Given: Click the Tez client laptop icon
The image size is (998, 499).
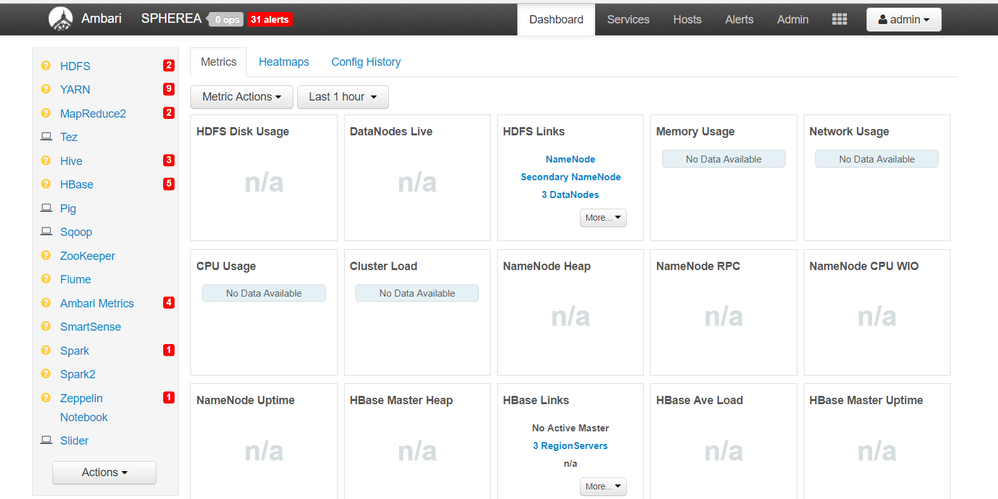Looking at the screenshot, I should click(46, 137).
